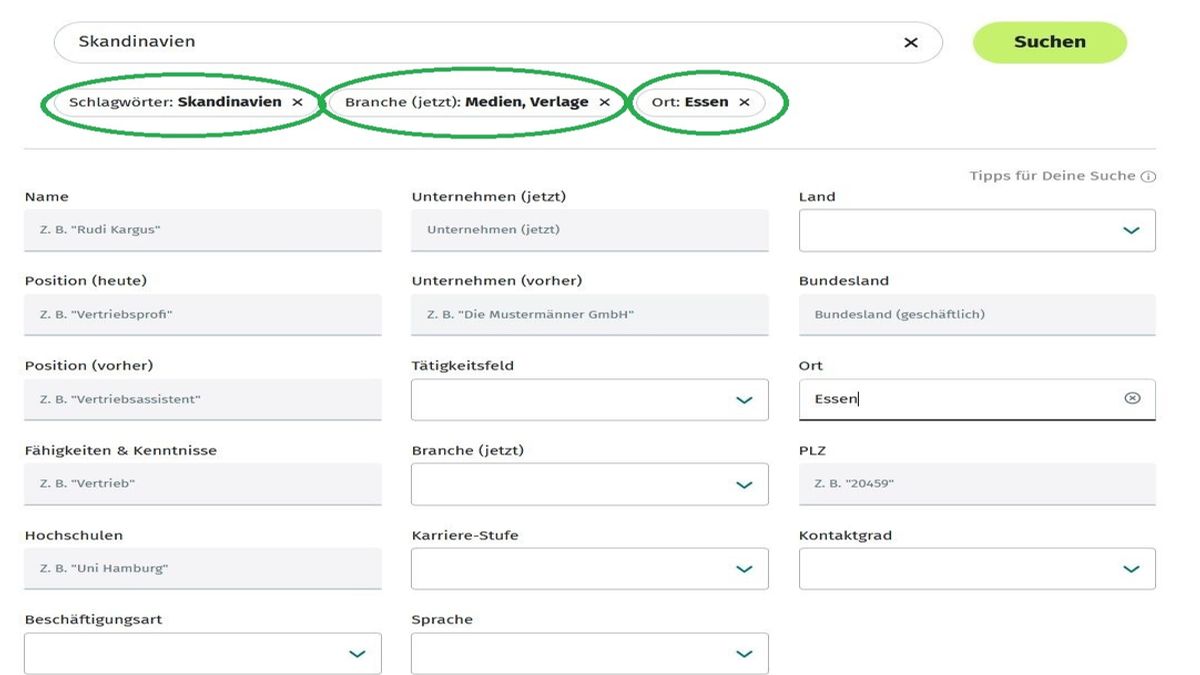Focus the Unternehmen (jetzt) text field
Image resolution: width=1200 pixels, height=675 pixels.
tap(590, 230)
